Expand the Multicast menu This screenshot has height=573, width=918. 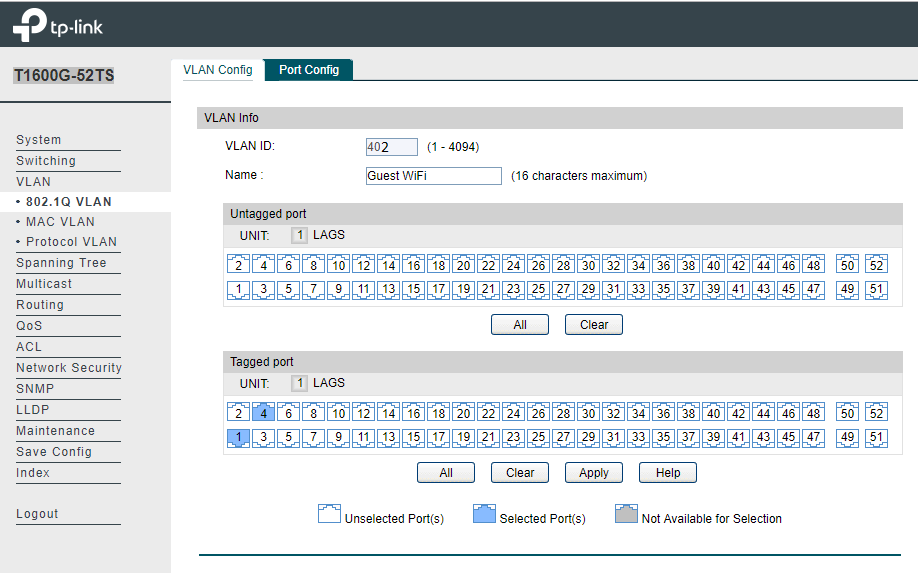point(44,284)
